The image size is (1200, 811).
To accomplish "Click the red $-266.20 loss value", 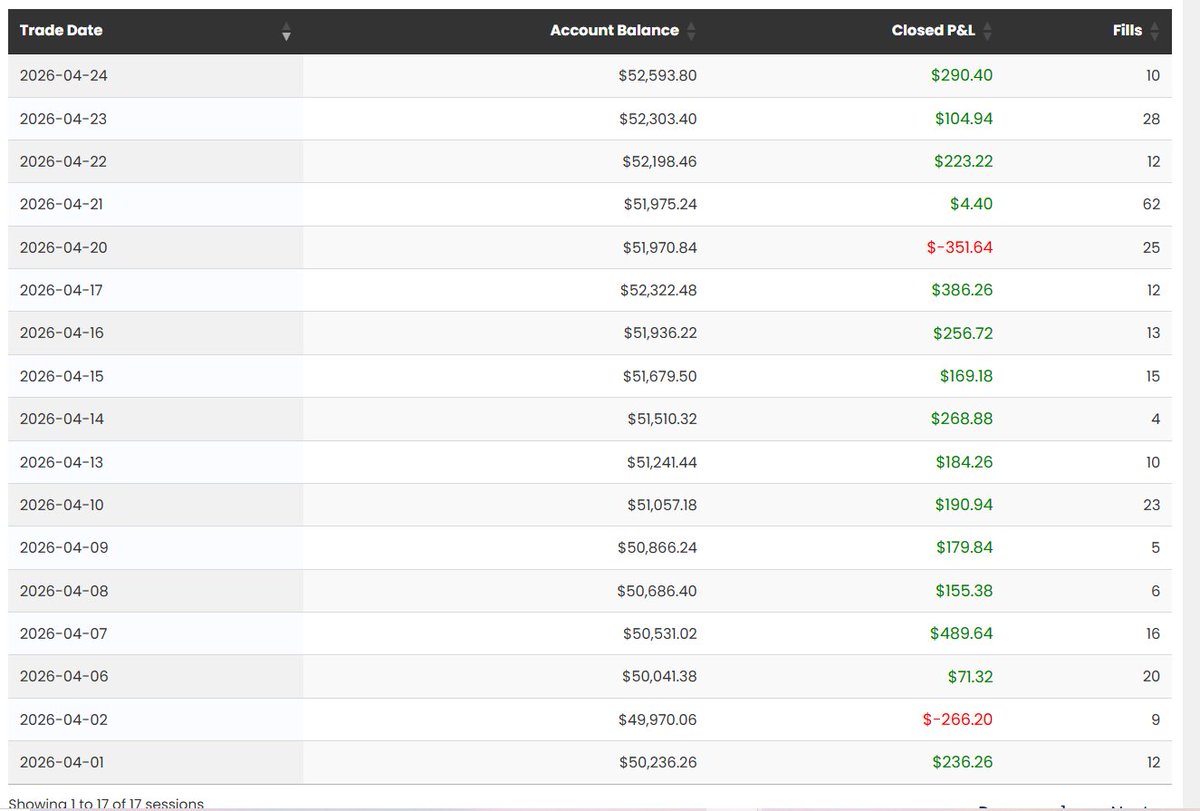I will click(x=960, y=720).
